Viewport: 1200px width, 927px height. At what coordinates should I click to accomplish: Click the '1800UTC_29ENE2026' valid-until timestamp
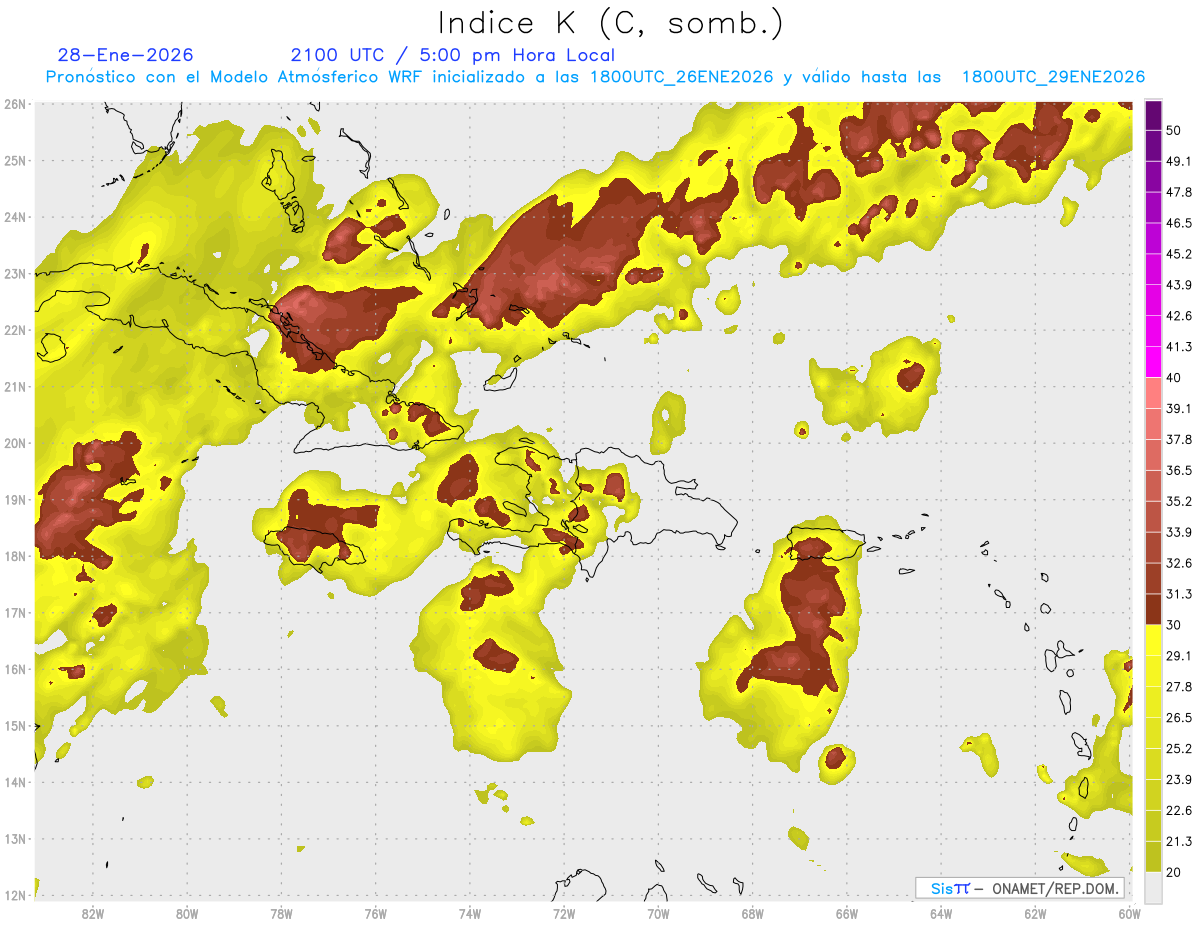[x=1053, y=77]
